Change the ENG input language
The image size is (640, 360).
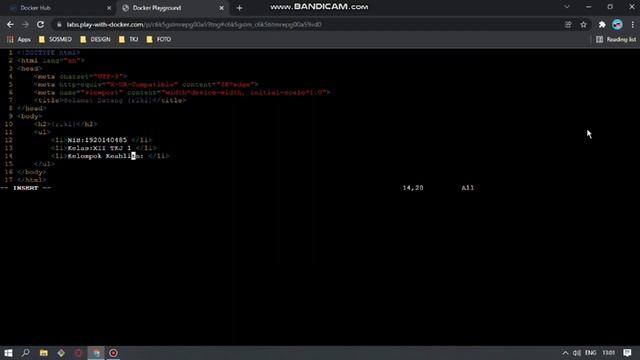tap(591, 353)
